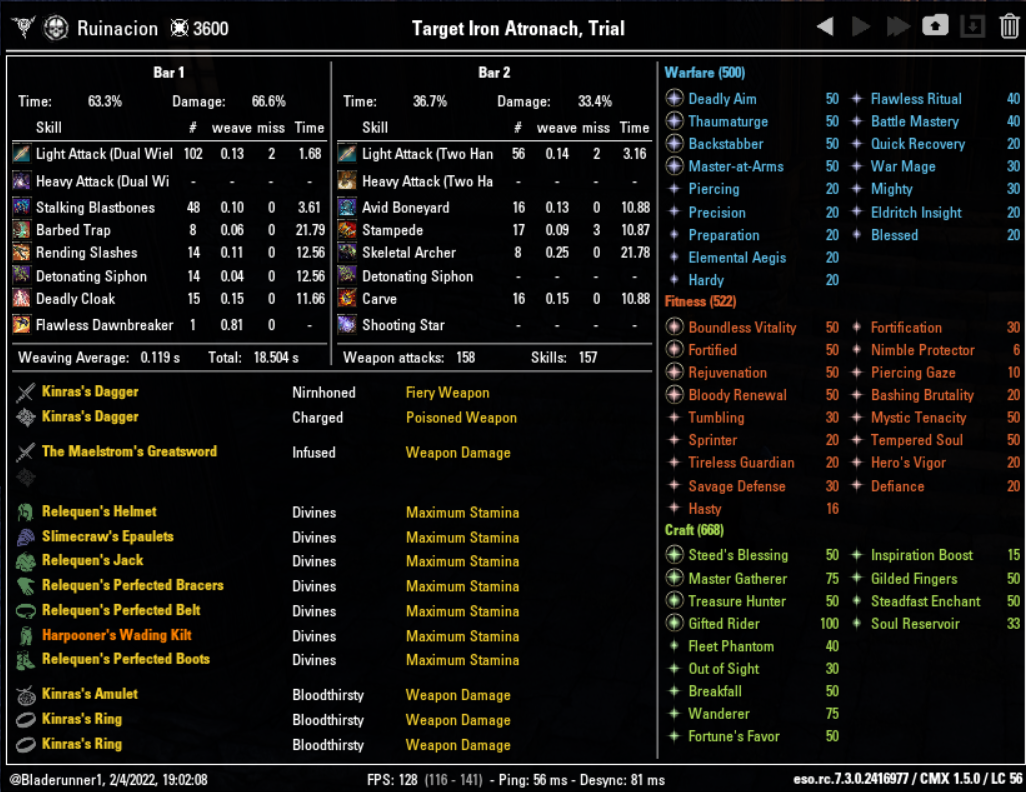Screen dimensions: 1026x792
Task: Click the Skeletal Archer skill icon
Action: click(x=347, y=252)
